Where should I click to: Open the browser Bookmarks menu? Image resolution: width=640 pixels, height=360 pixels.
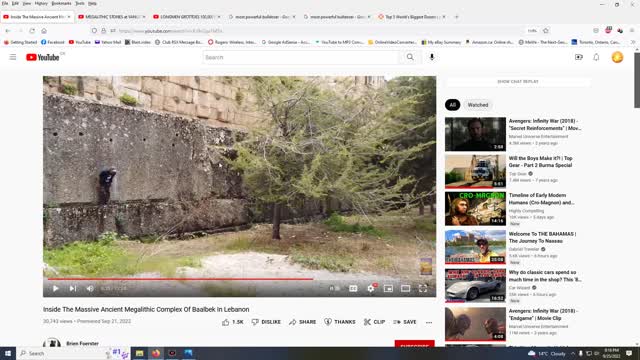coord(61,3)
